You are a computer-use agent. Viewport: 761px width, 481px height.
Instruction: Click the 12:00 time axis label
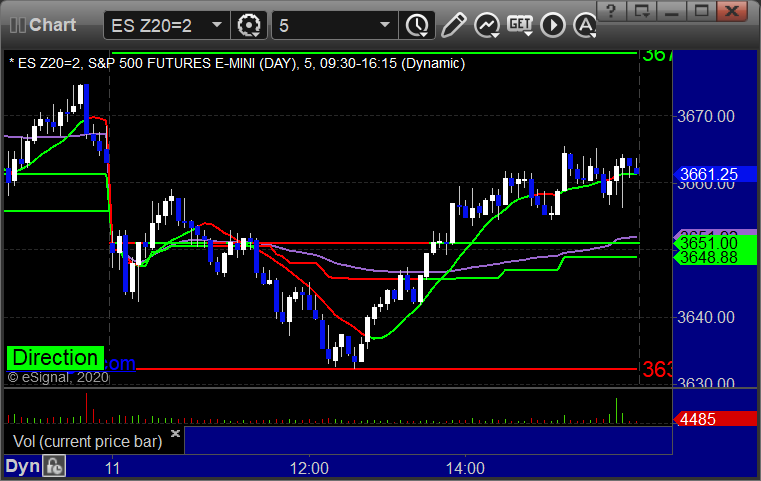point(309,468)
